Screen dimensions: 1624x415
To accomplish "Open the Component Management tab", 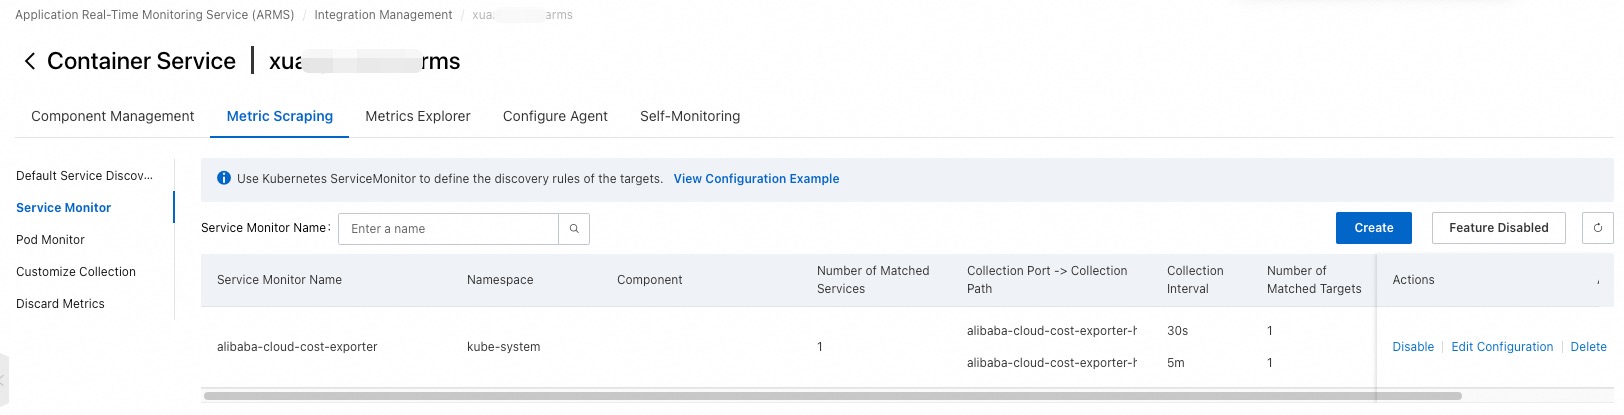I will click(x=112, y=116).
